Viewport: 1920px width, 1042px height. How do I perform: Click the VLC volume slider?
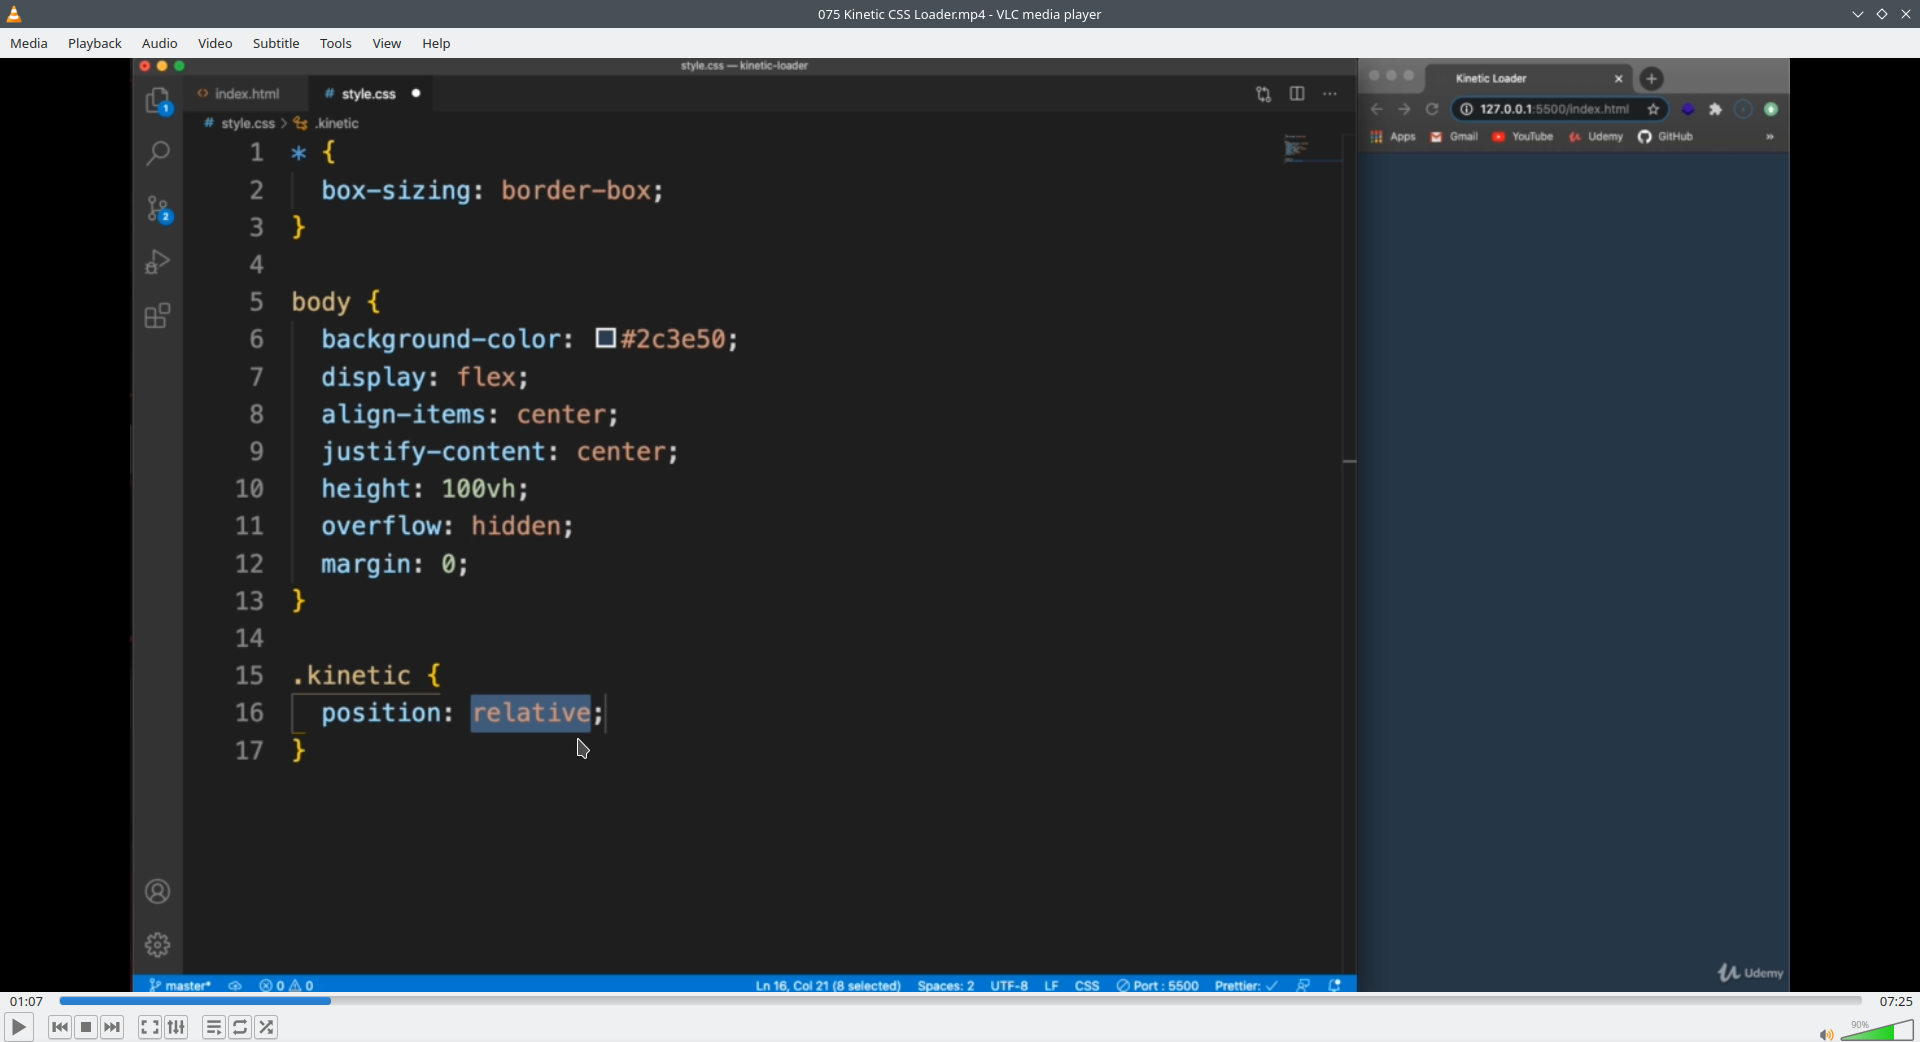pos(1877,1030)
